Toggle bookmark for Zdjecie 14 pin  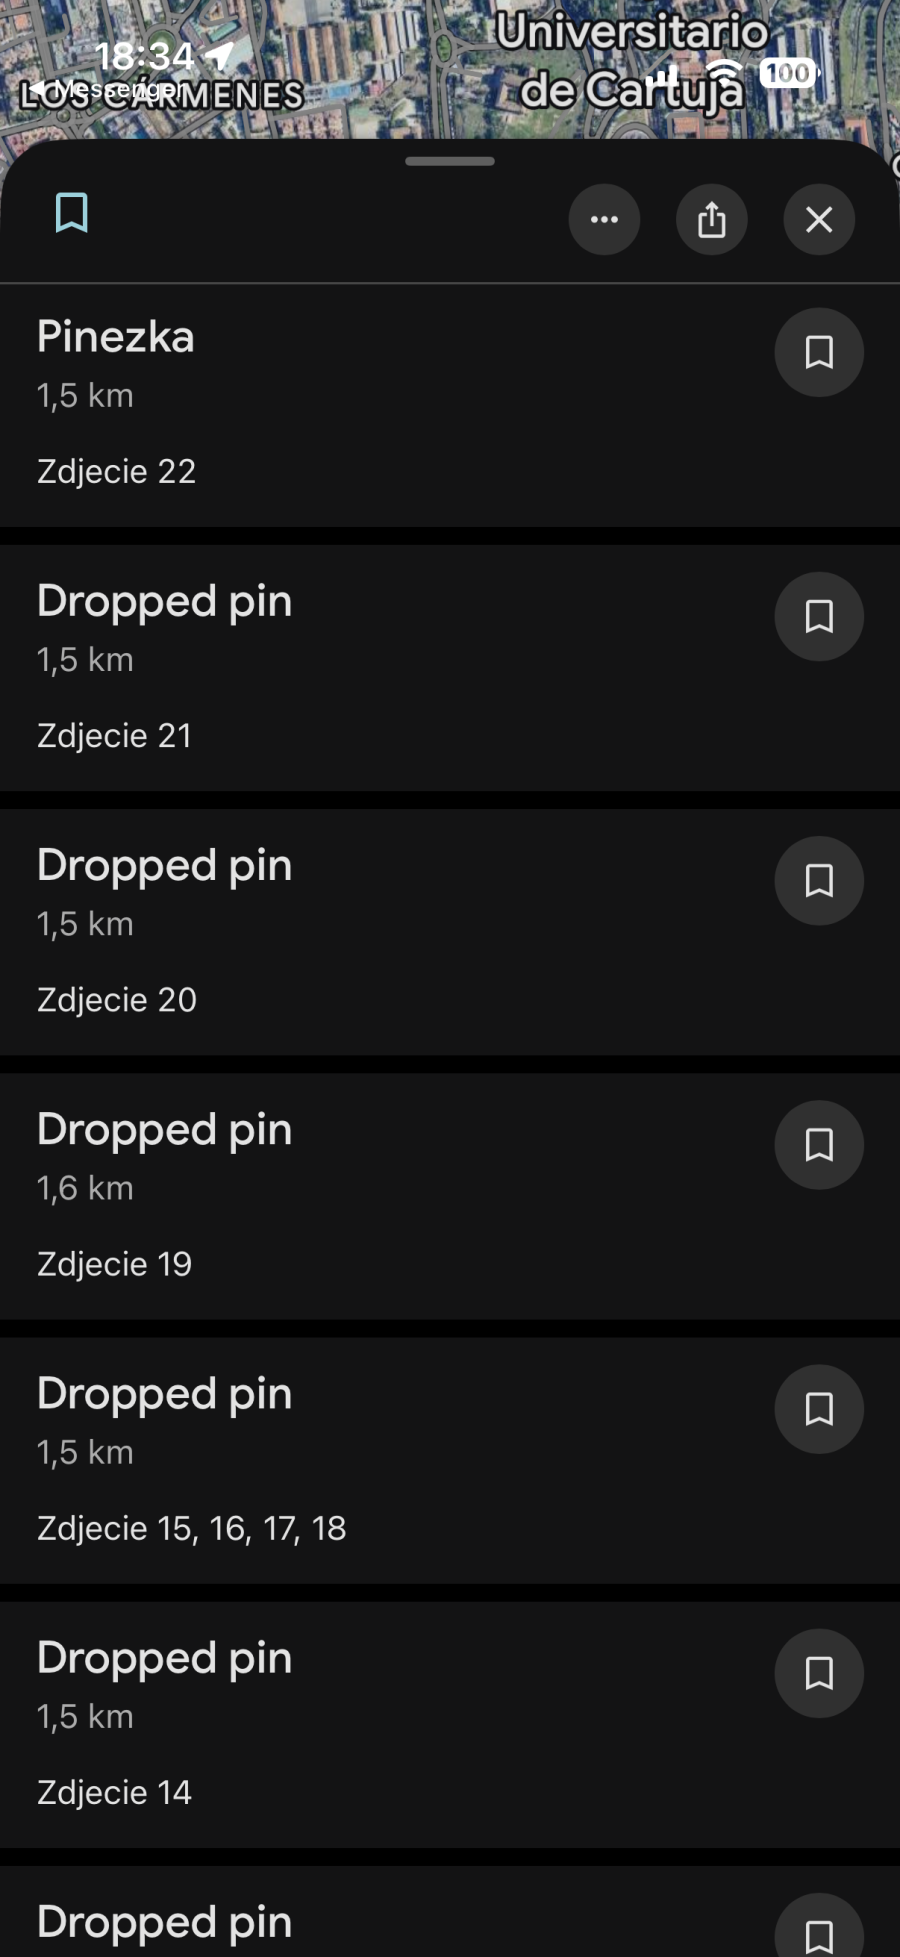818,1672
